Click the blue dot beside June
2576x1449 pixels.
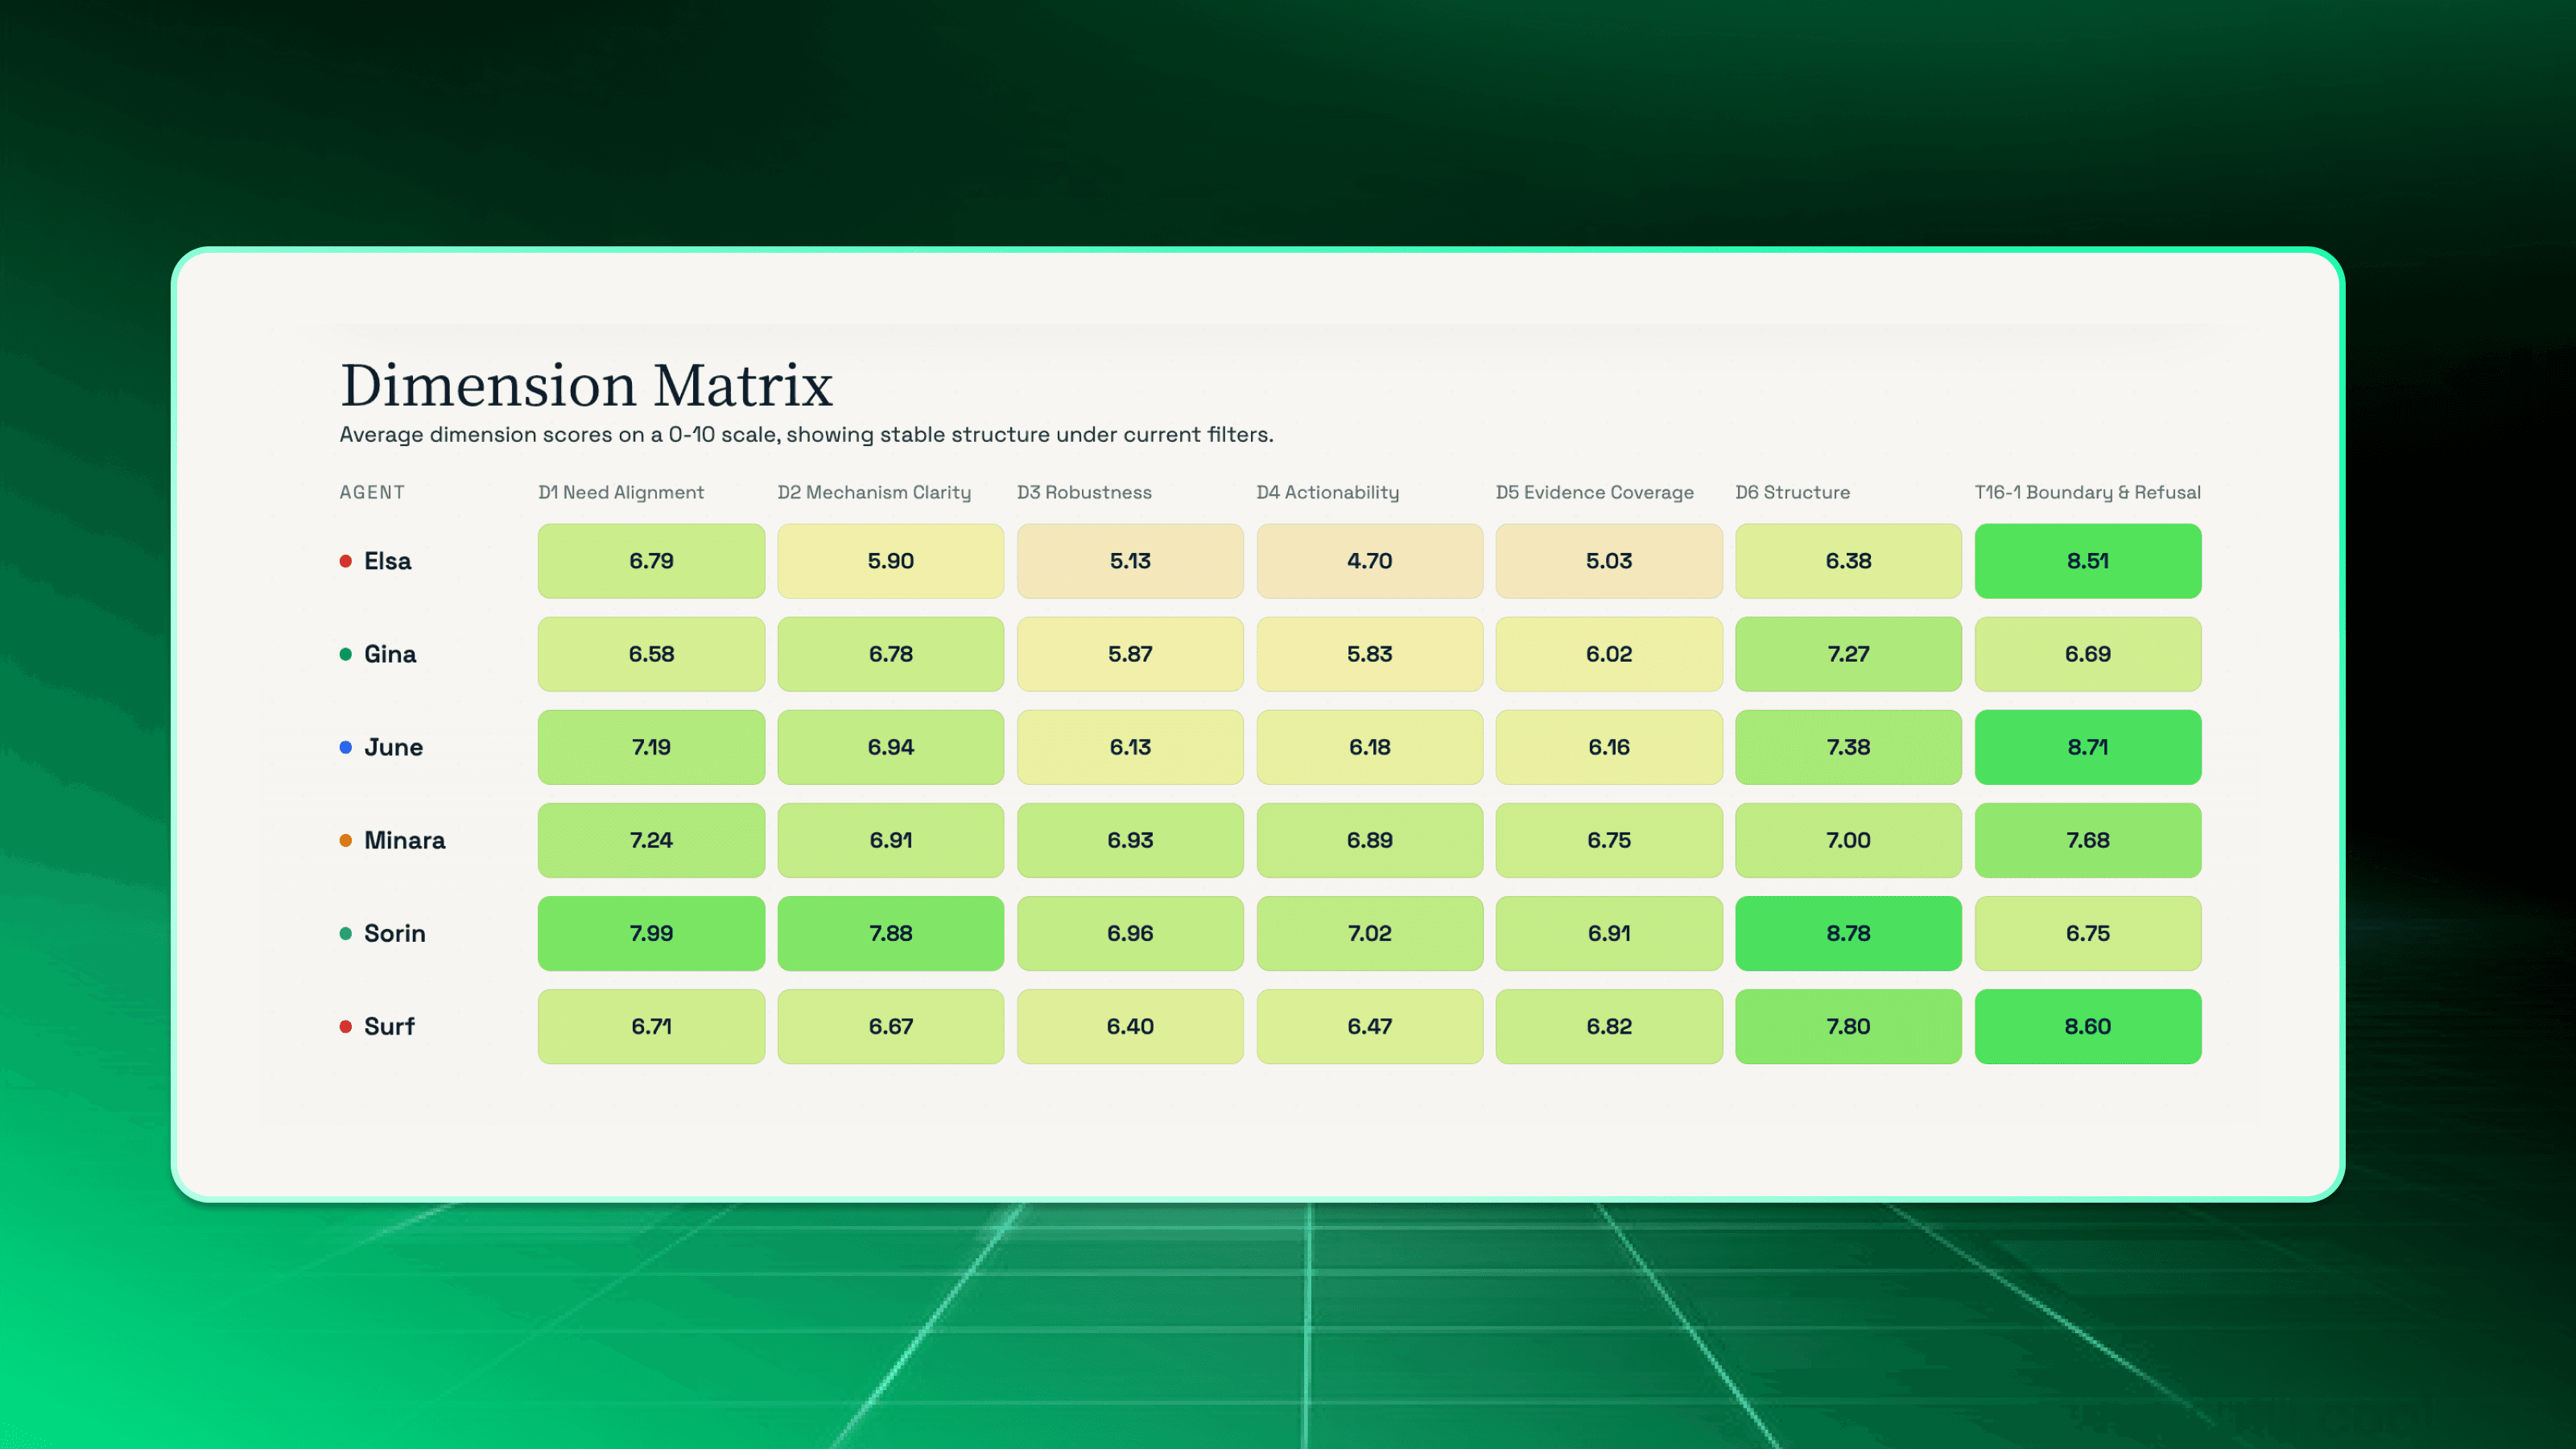(345, 747)
